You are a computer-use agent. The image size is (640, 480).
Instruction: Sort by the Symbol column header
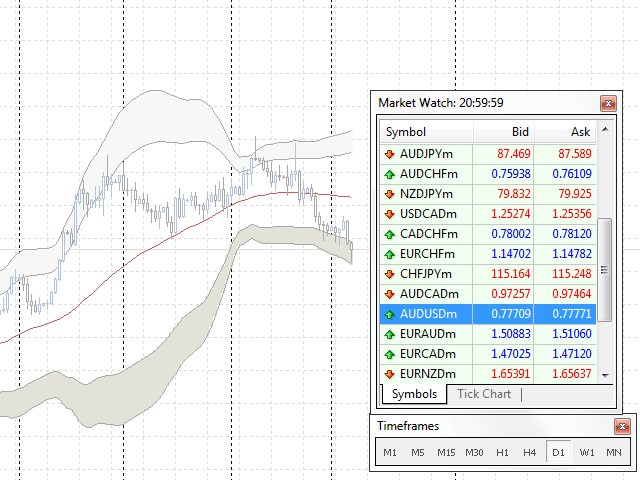[x=427, y=132]
